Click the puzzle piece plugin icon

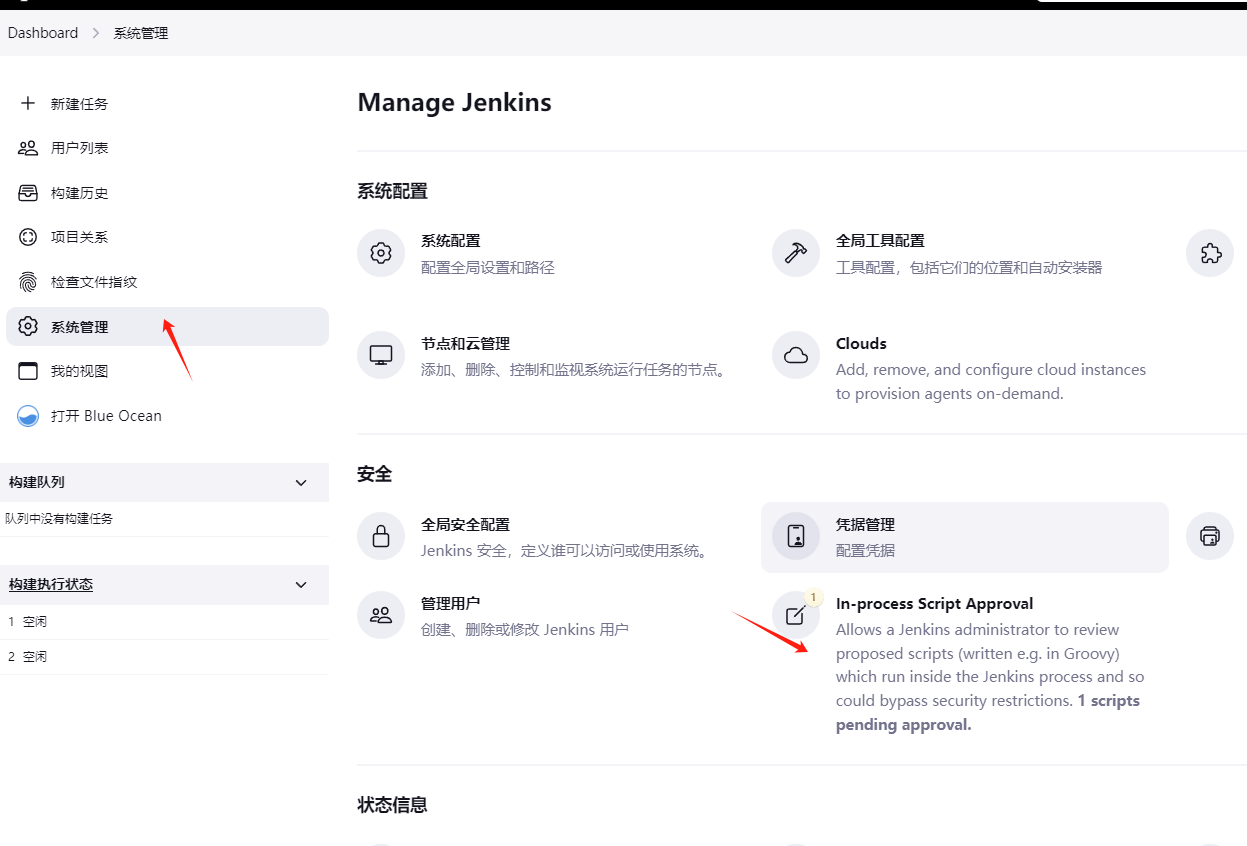click(1210, 253)
